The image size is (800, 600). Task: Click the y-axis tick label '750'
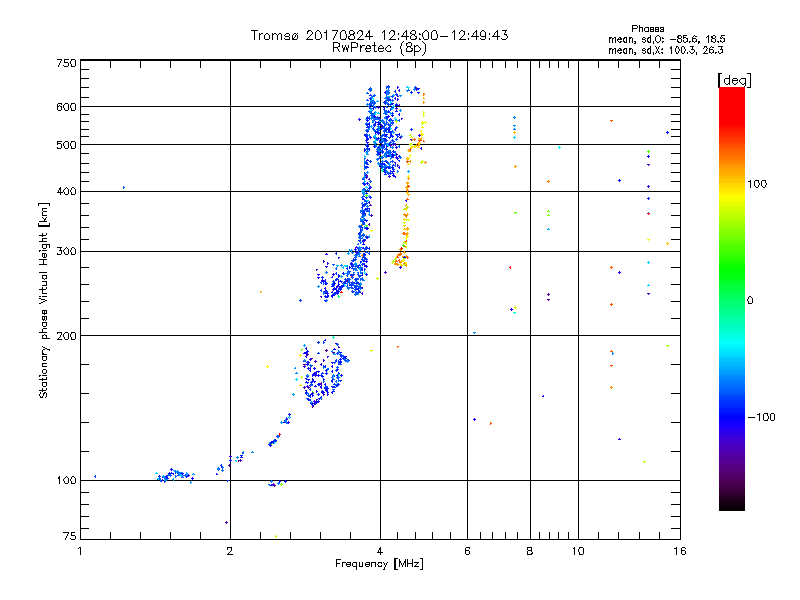tap(66, 63)
